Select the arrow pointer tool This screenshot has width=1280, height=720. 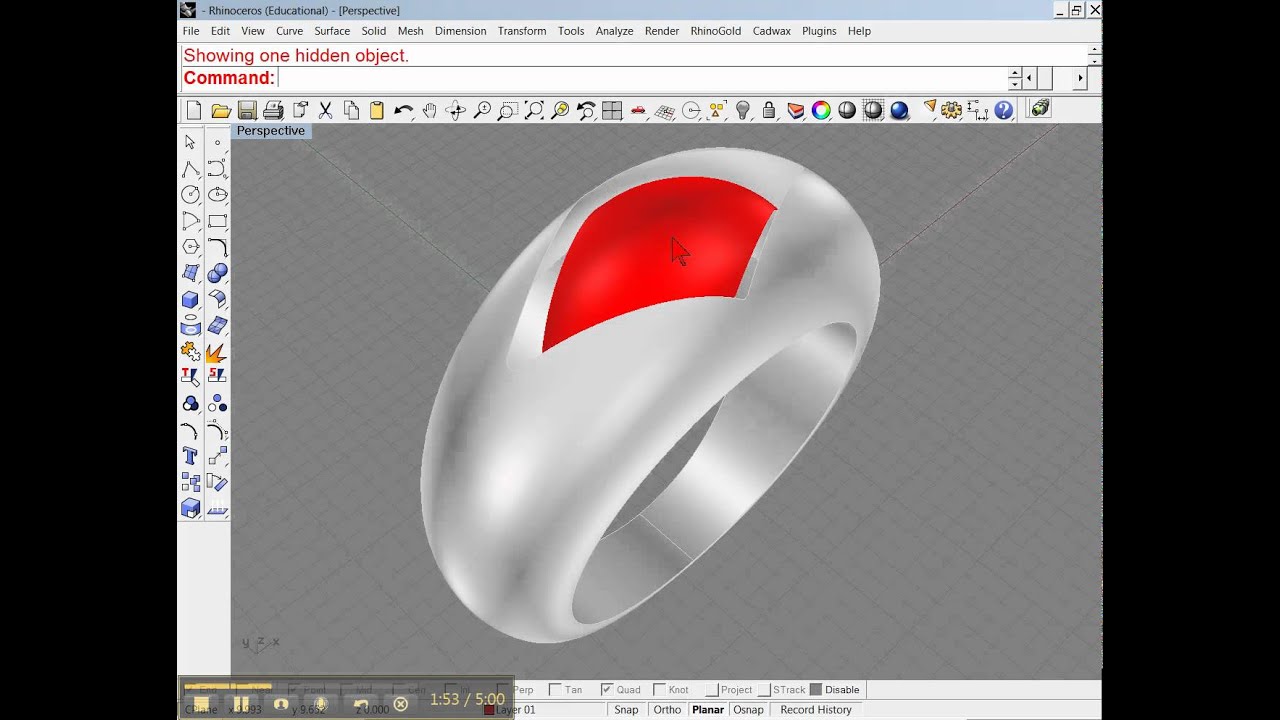point(190,142)
